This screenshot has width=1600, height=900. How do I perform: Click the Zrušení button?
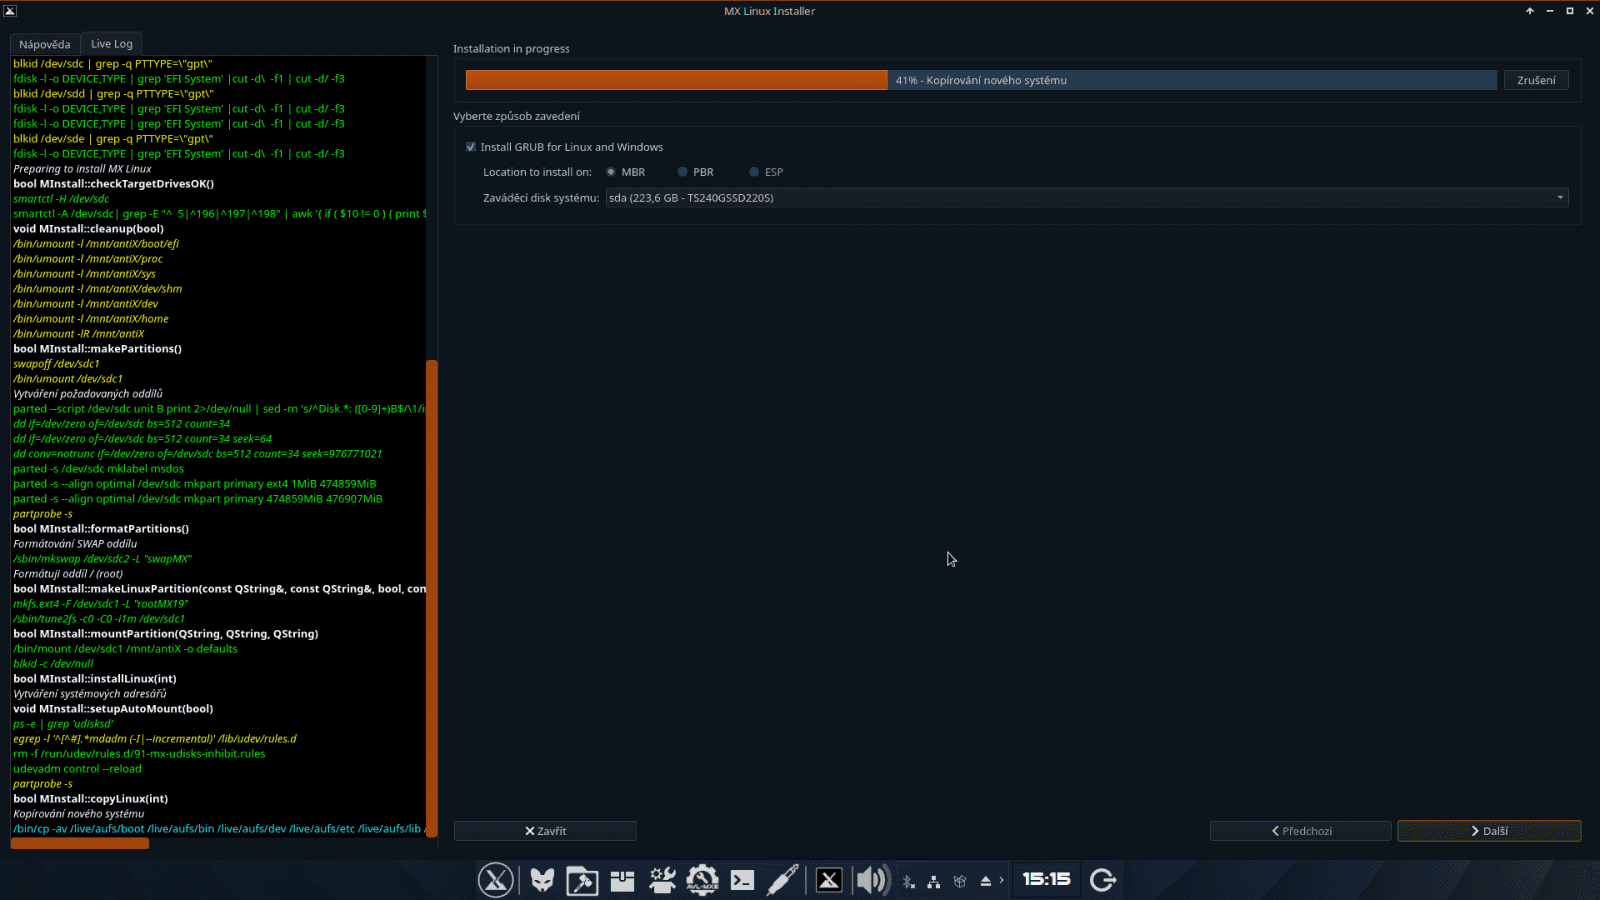(x=1536, y=80)
